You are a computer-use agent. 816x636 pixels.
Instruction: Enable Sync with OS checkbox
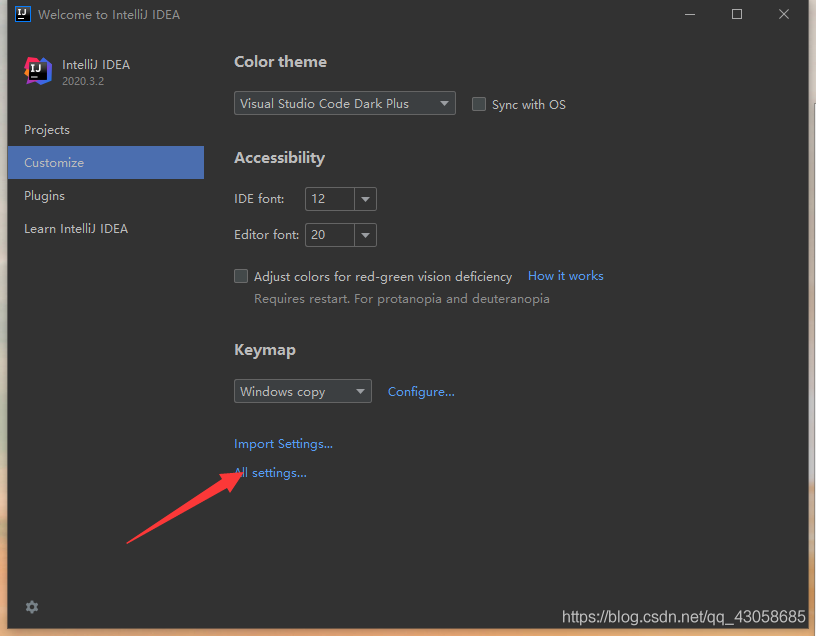(x=479, y=104)
